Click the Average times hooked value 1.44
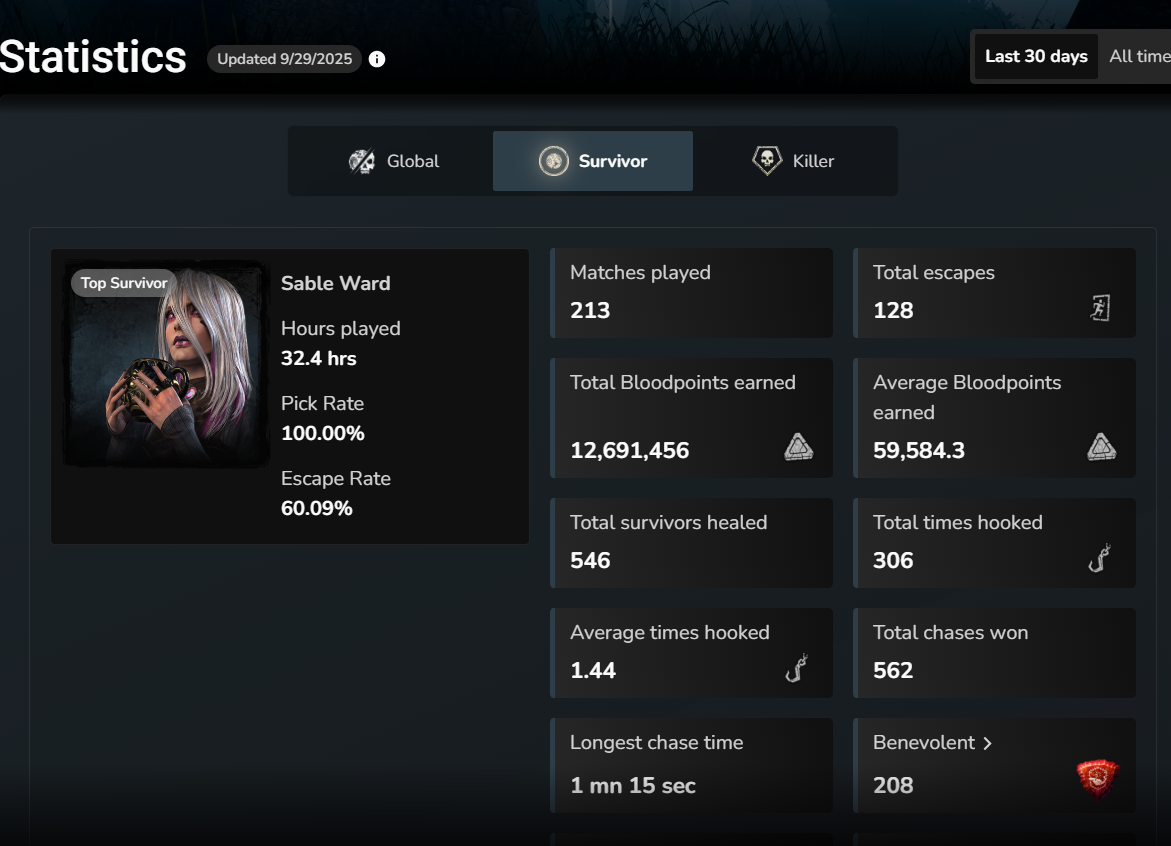 [593, 671]
